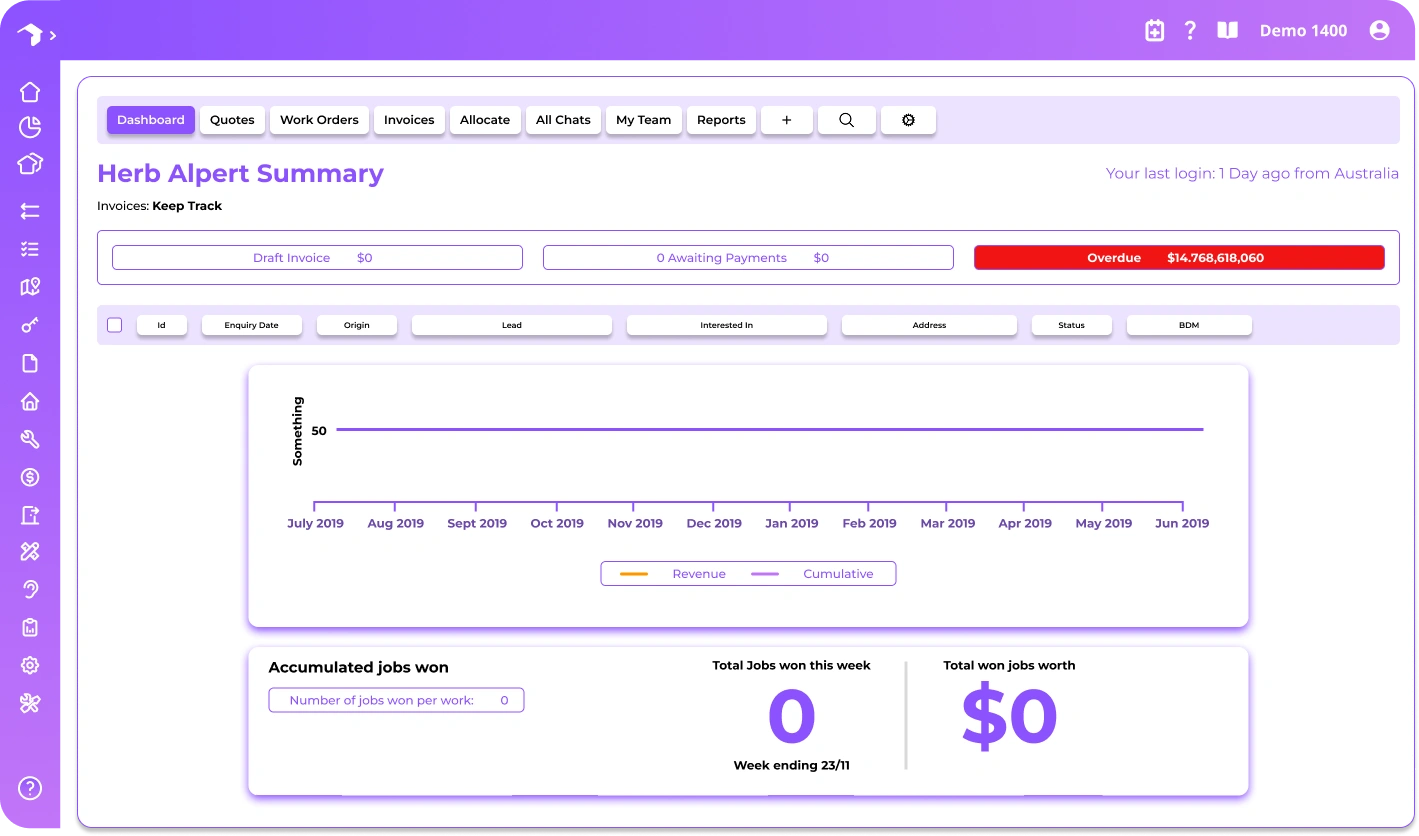Viewport: 1419px width, 836px height.
Task: Click the dollar coin sidebar icon
Action: (x=30, y=478)
